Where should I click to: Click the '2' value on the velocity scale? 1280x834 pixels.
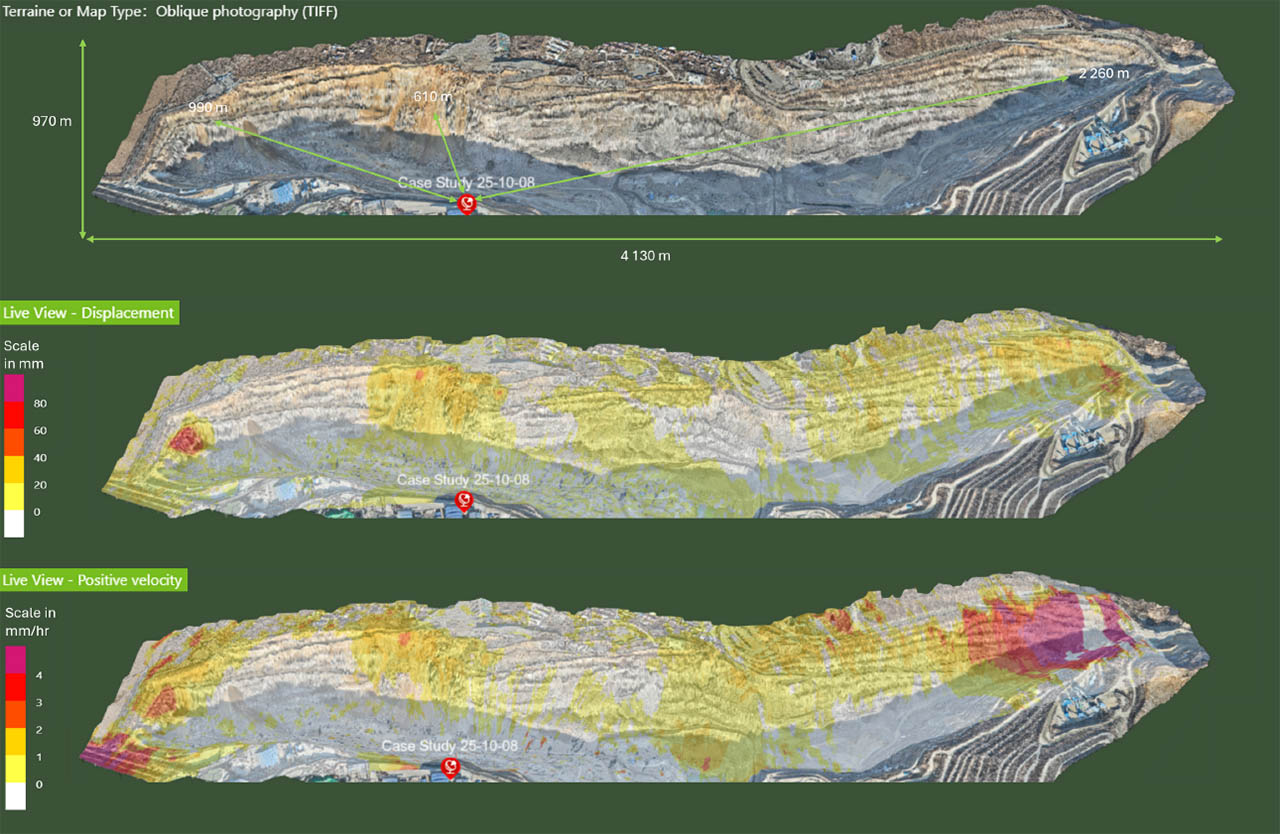39,730
